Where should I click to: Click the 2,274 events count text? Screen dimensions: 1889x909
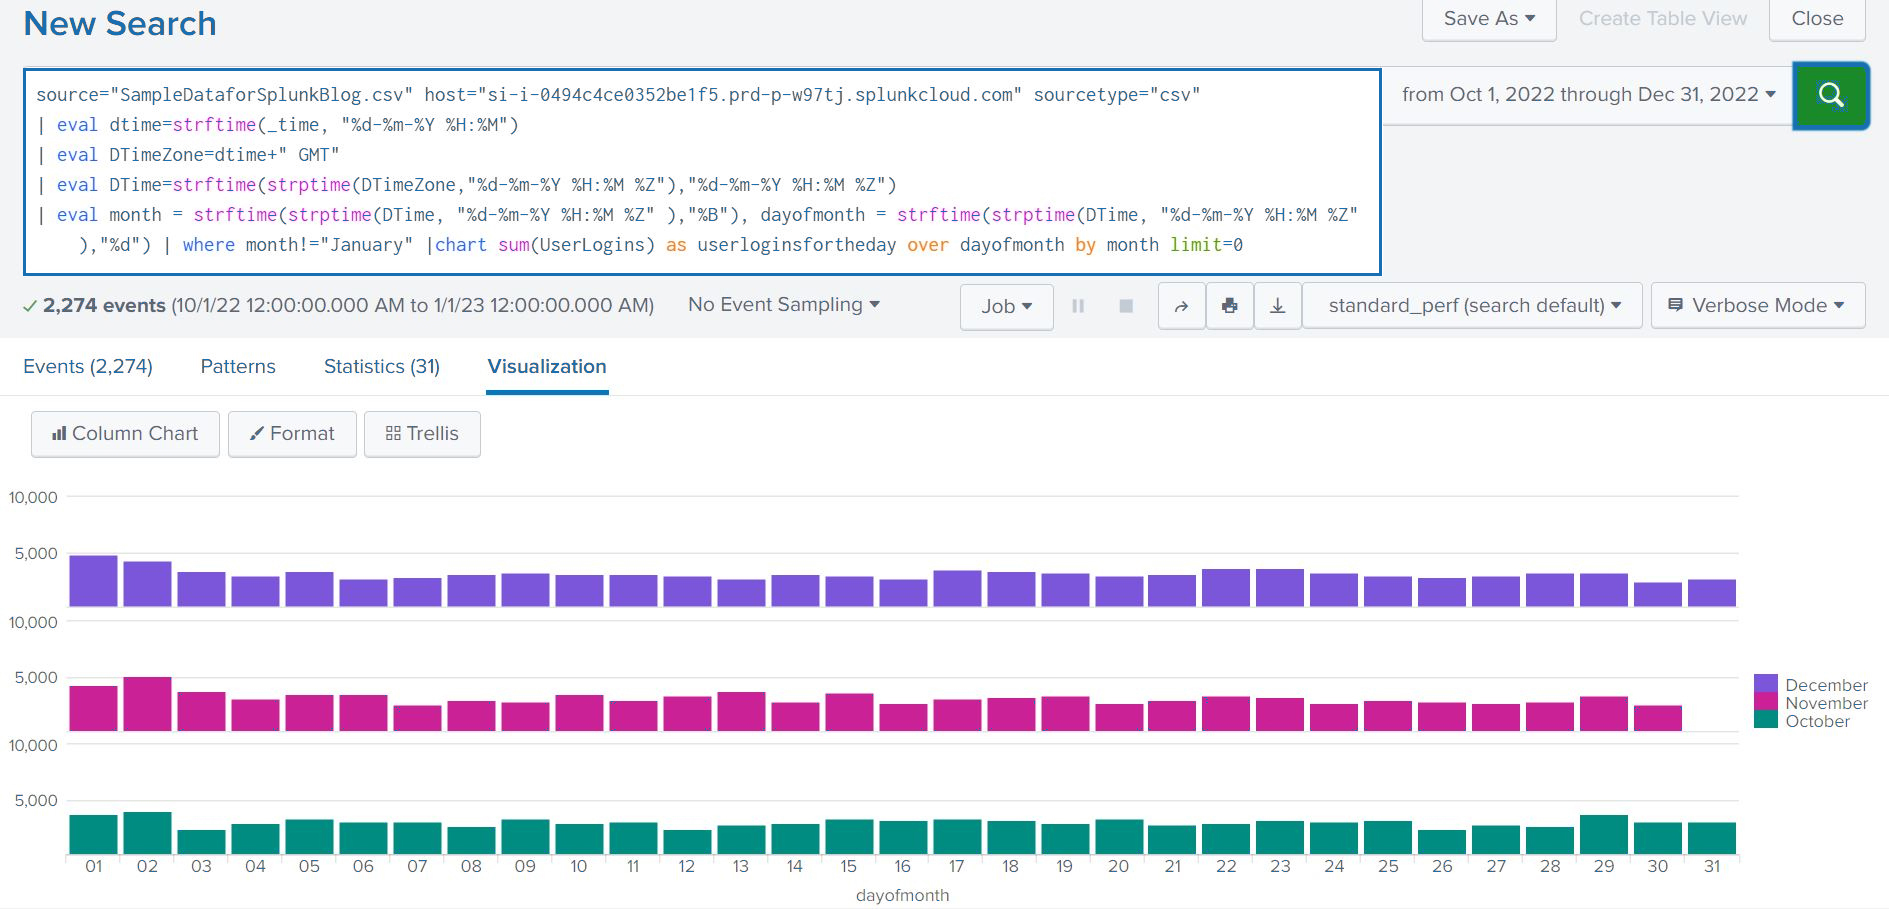[x=104, y=306]
